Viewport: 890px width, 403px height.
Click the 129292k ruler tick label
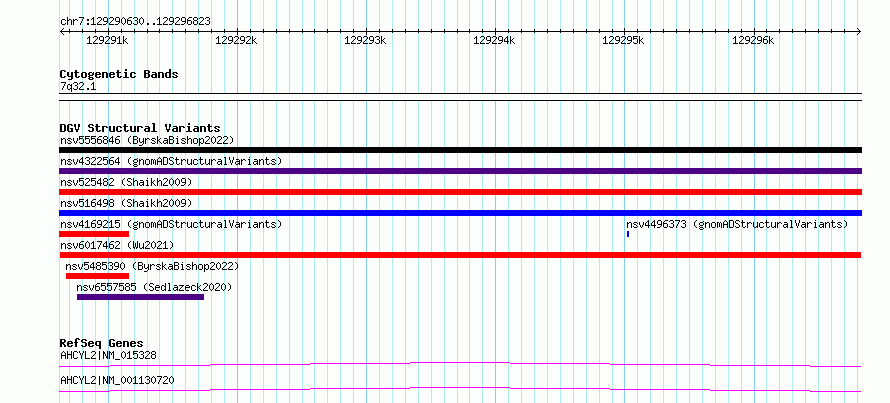point(236,40)
